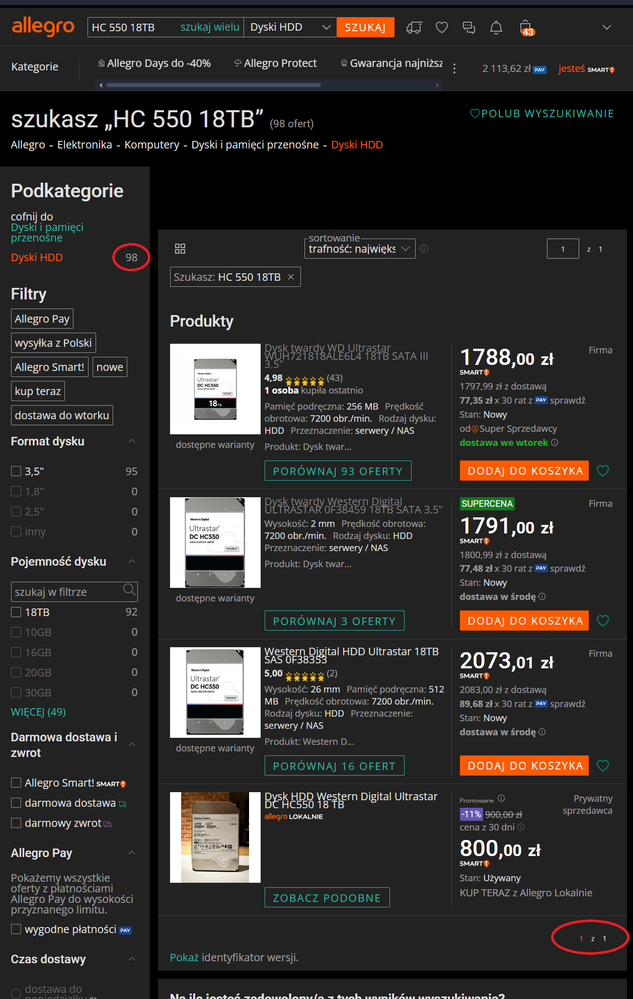Open thumbnail of used 800,00 zł Ultrastar disk

tap(215, 837)
